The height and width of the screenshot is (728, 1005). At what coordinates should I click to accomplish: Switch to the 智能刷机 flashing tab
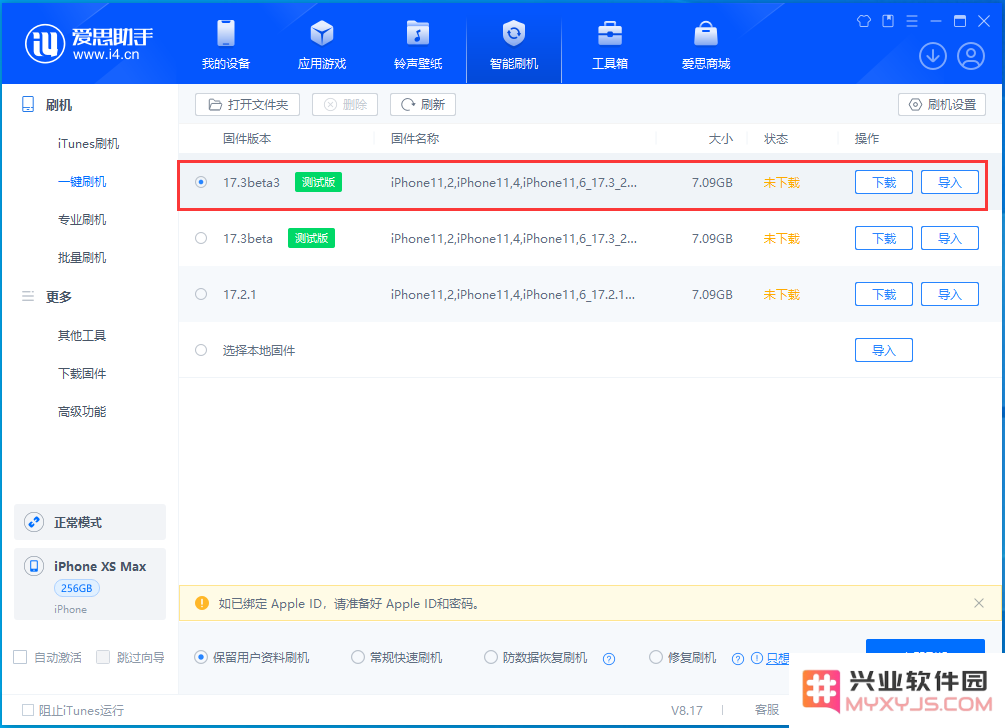(x=514, y=45)
